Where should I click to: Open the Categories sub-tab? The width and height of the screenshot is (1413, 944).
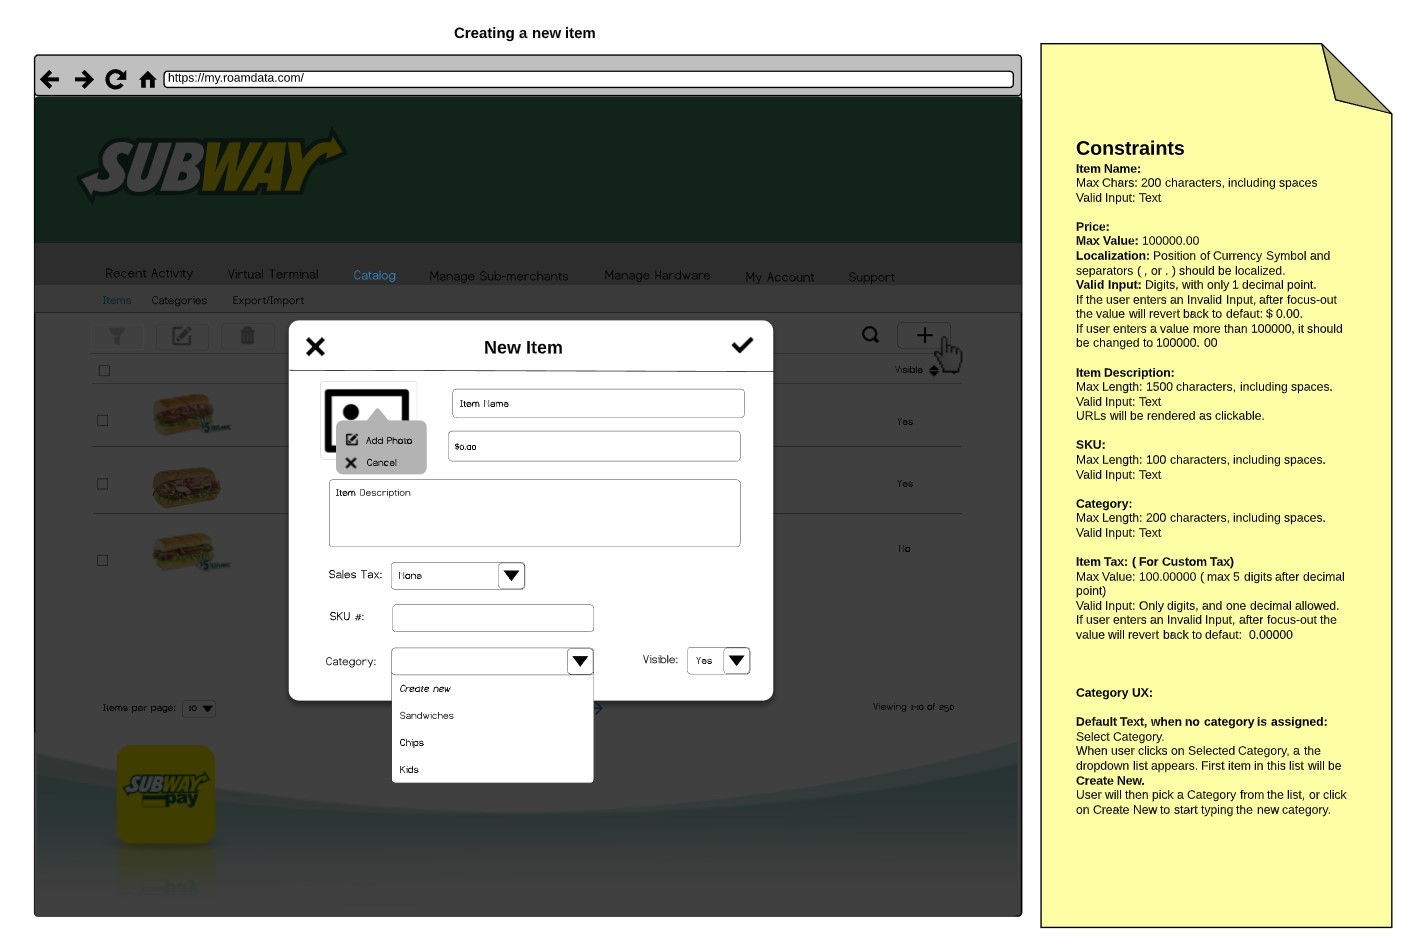pyautogui.click(x=179, y=300)
